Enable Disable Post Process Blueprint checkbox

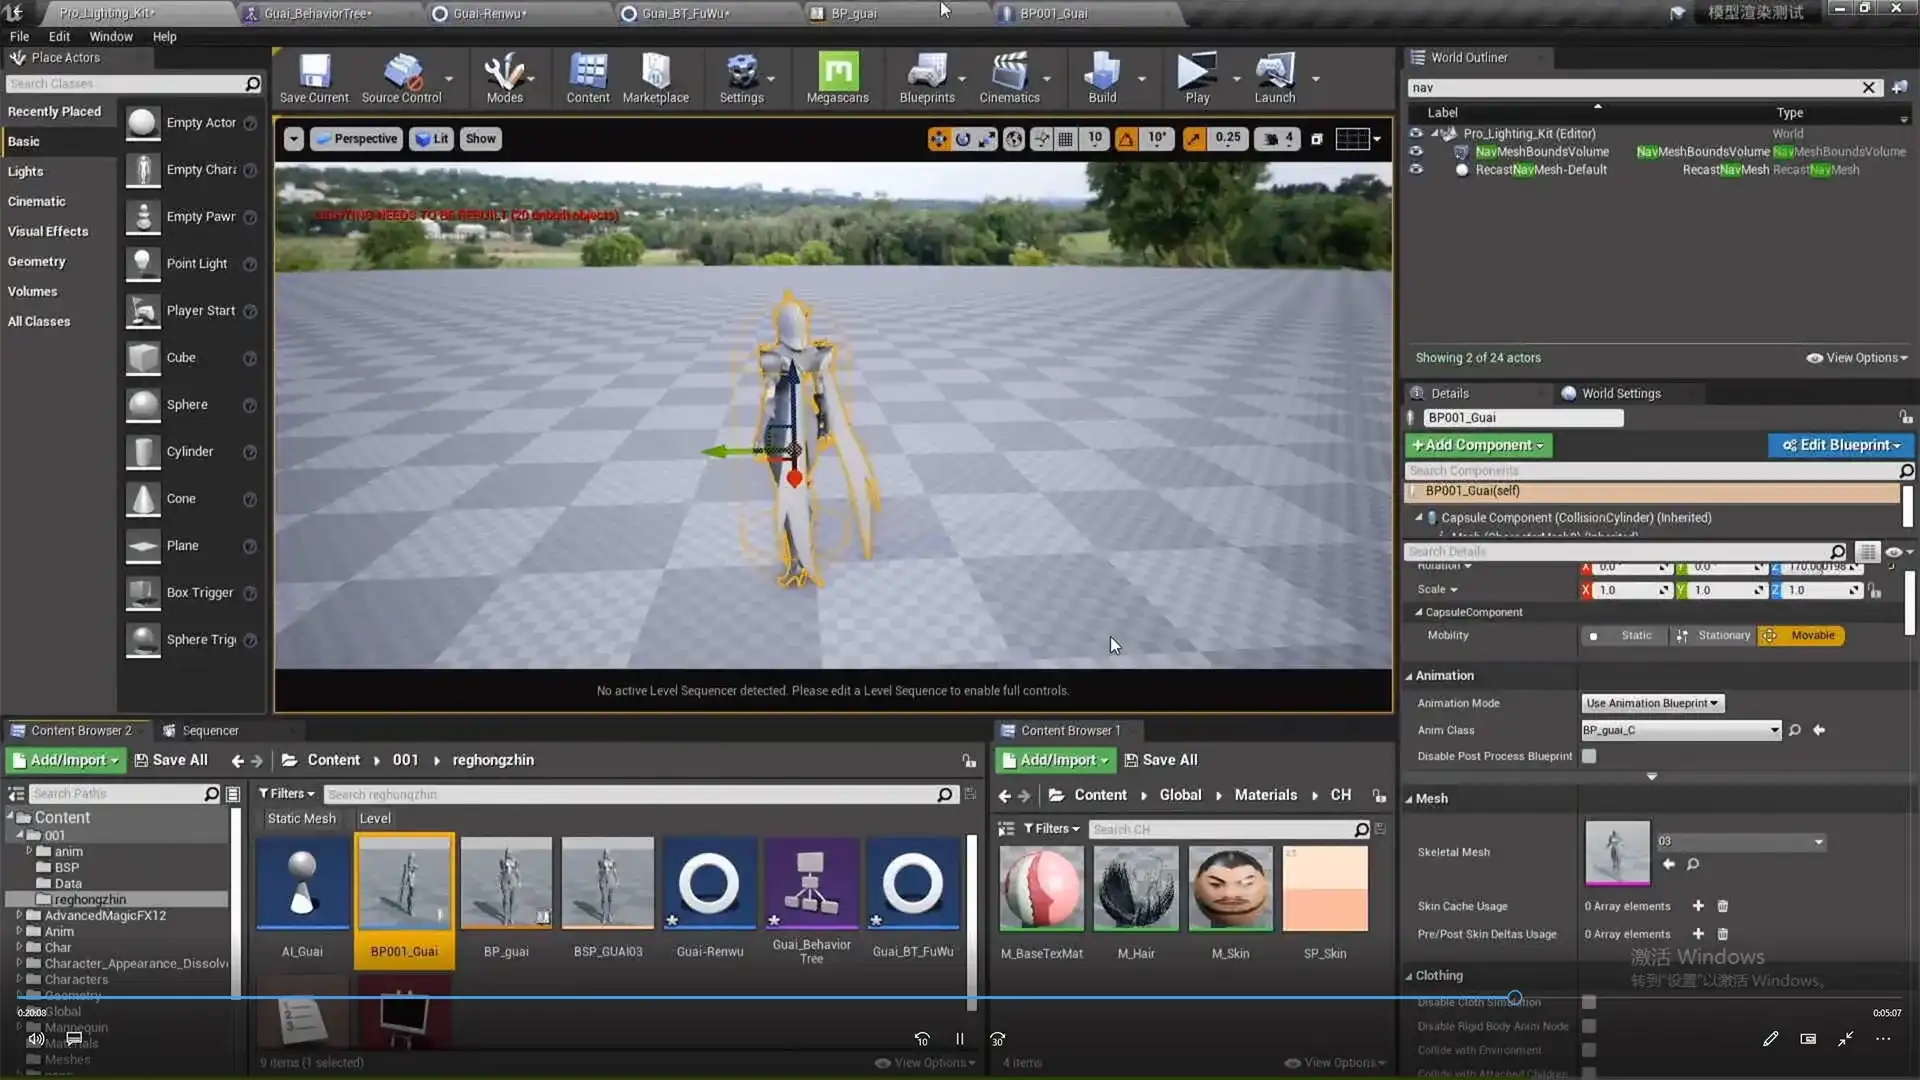tap(1589, 757)
